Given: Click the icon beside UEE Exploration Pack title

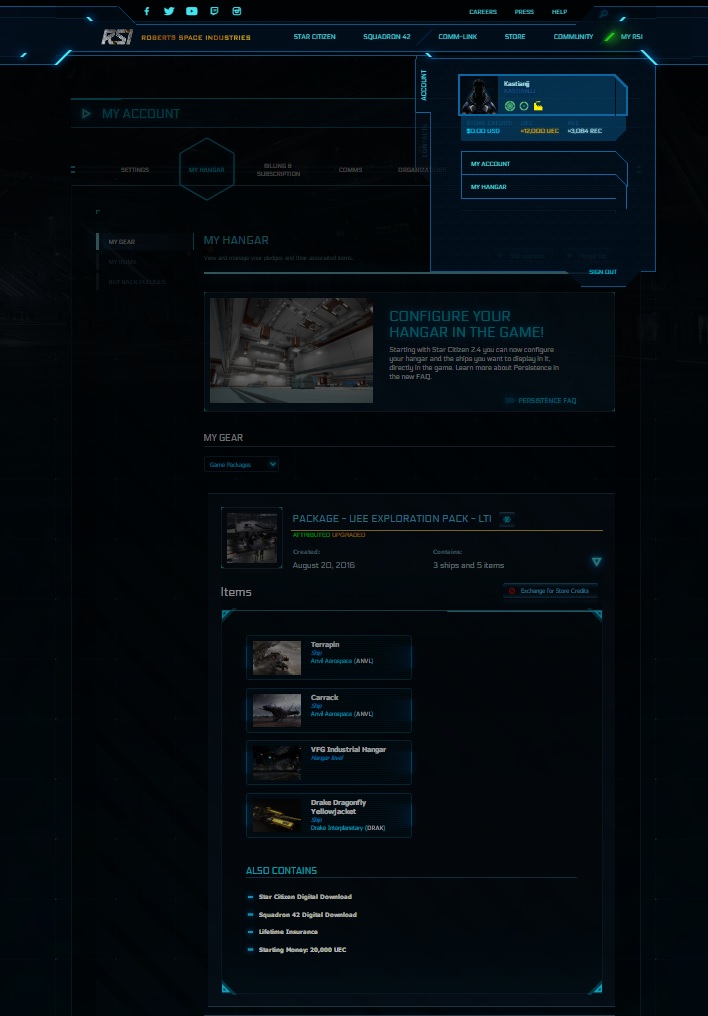Looking at the screenshot, I should pos(507,519).
